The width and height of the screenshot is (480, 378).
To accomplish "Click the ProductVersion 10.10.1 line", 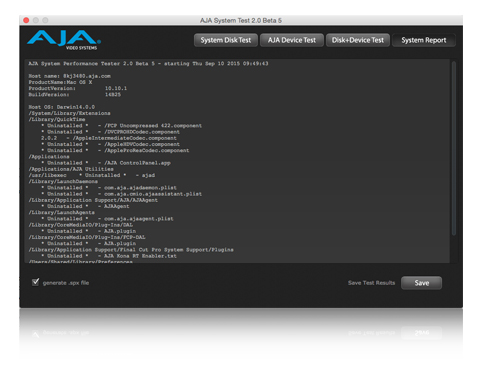I will 78,88.
